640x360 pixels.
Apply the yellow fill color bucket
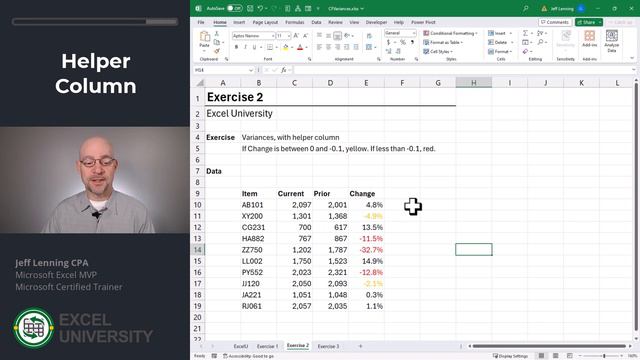285,47
